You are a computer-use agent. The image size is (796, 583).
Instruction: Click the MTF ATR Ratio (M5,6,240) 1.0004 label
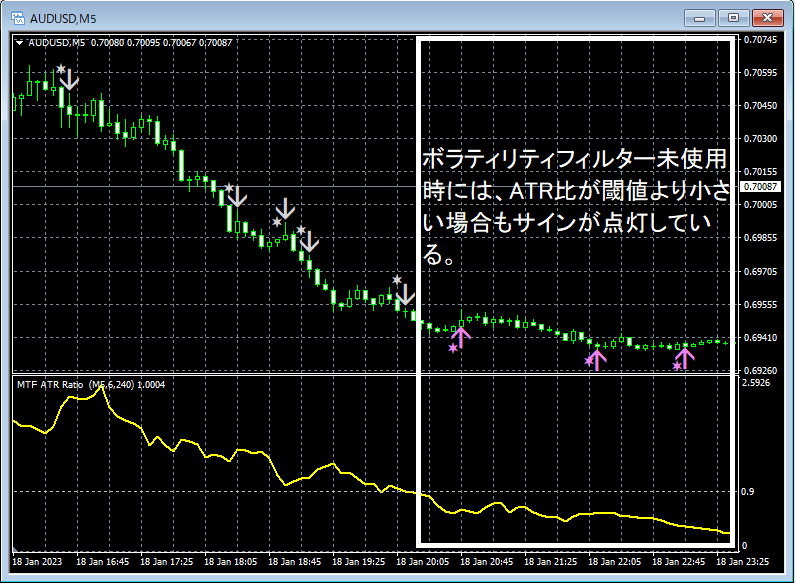click(x=91, y=384)
